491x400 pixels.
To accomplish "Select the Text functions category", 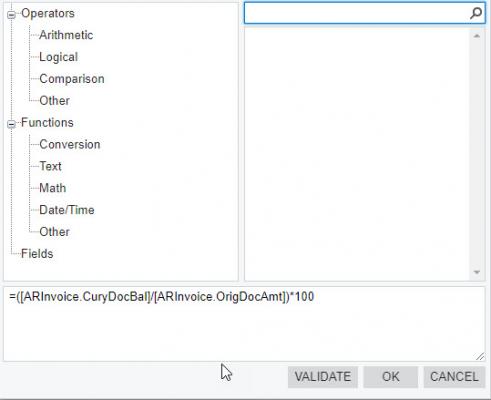I will (x=50, y=166).
